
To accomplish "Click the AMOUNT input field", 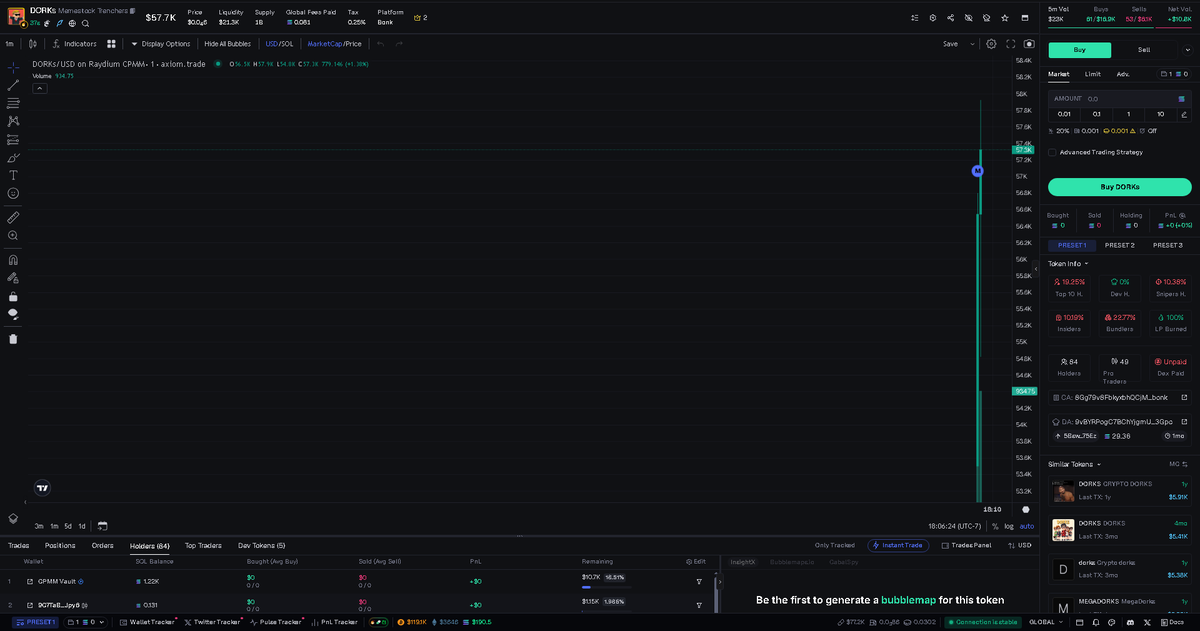I will point(1120,99).
